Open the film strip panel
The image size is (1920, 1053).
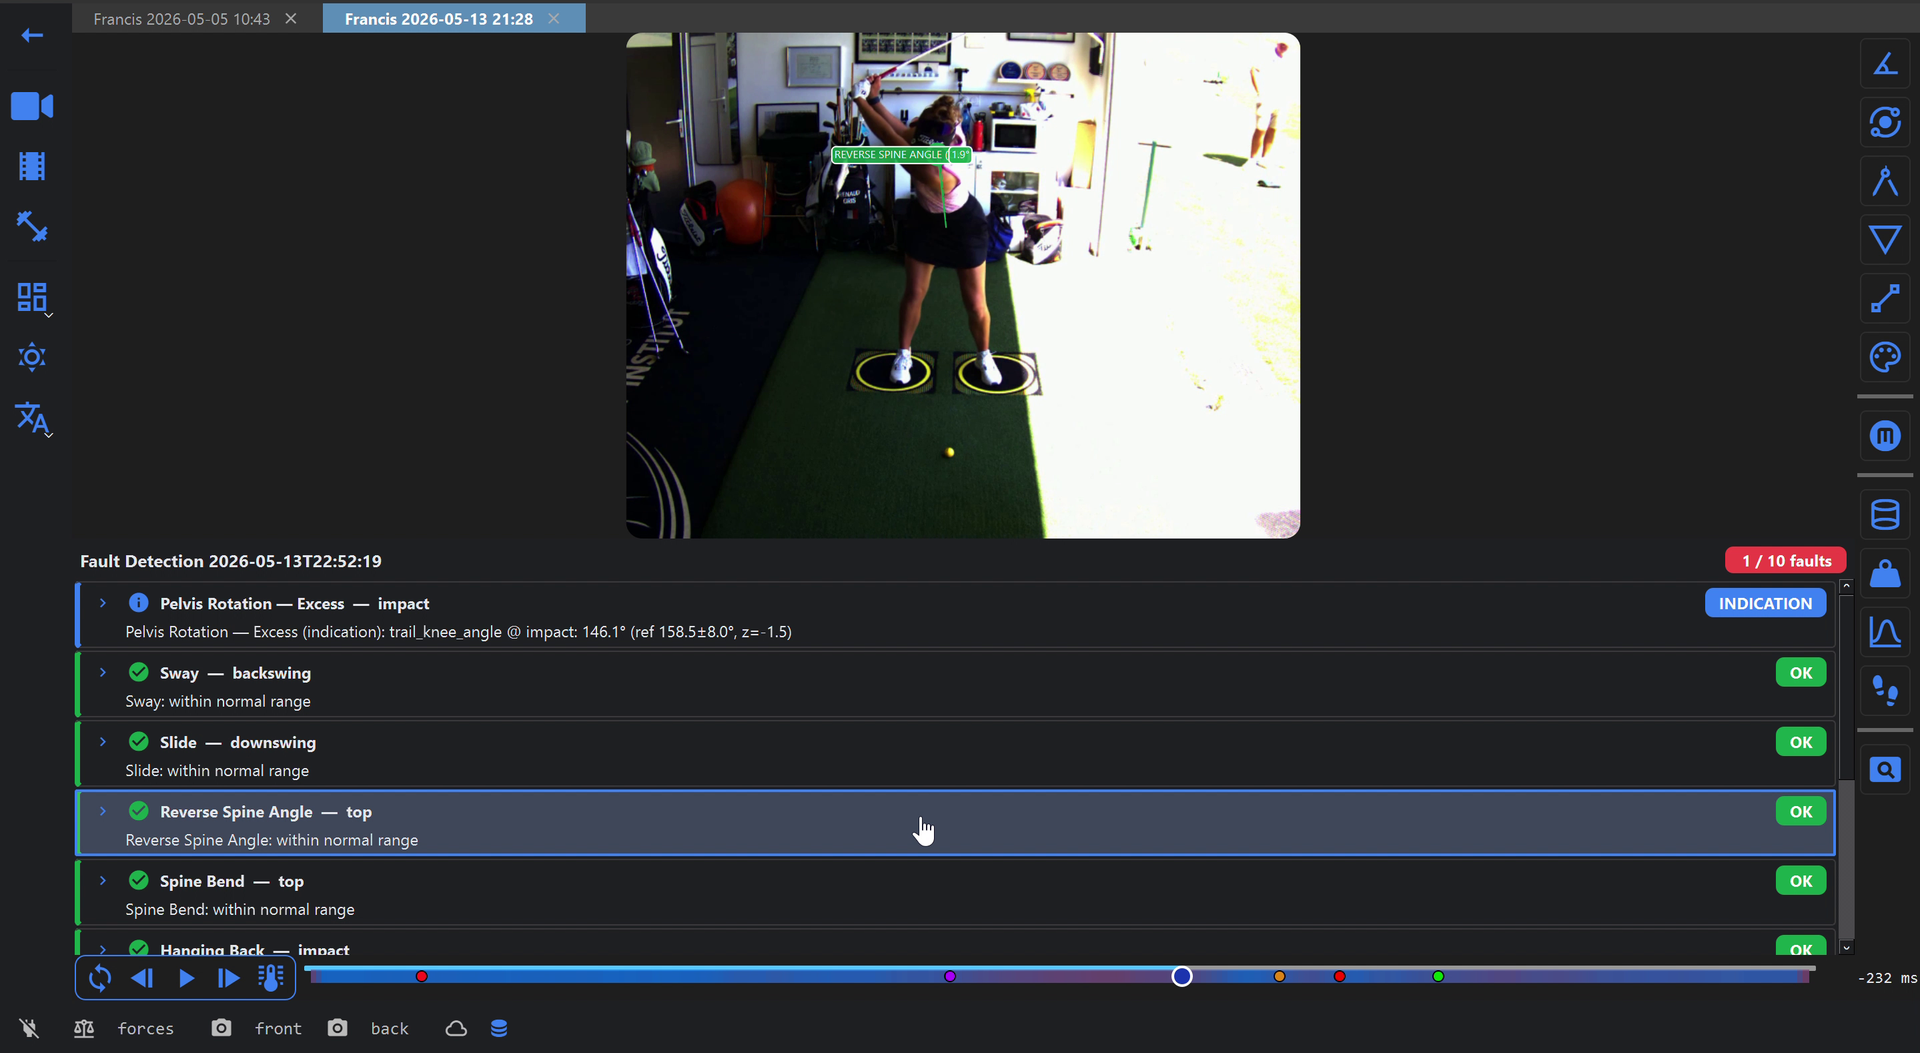point(32,166)
